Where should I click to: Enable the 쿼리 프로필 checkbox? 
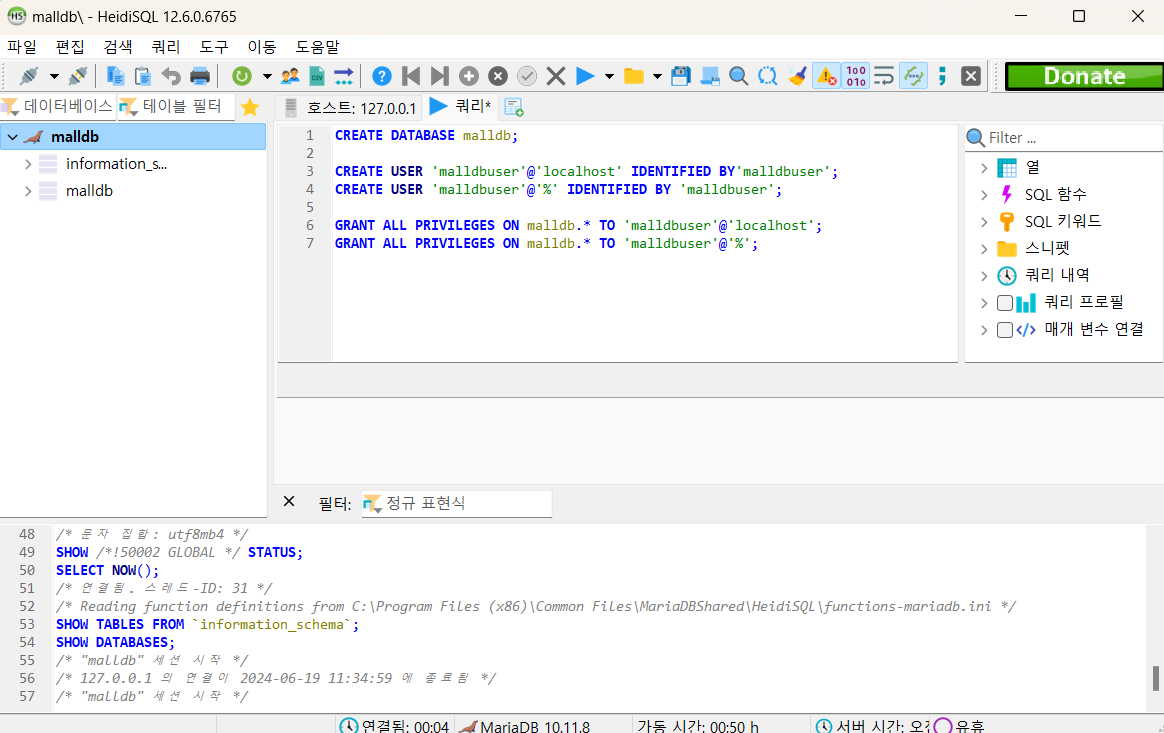tap(1004, 302)
